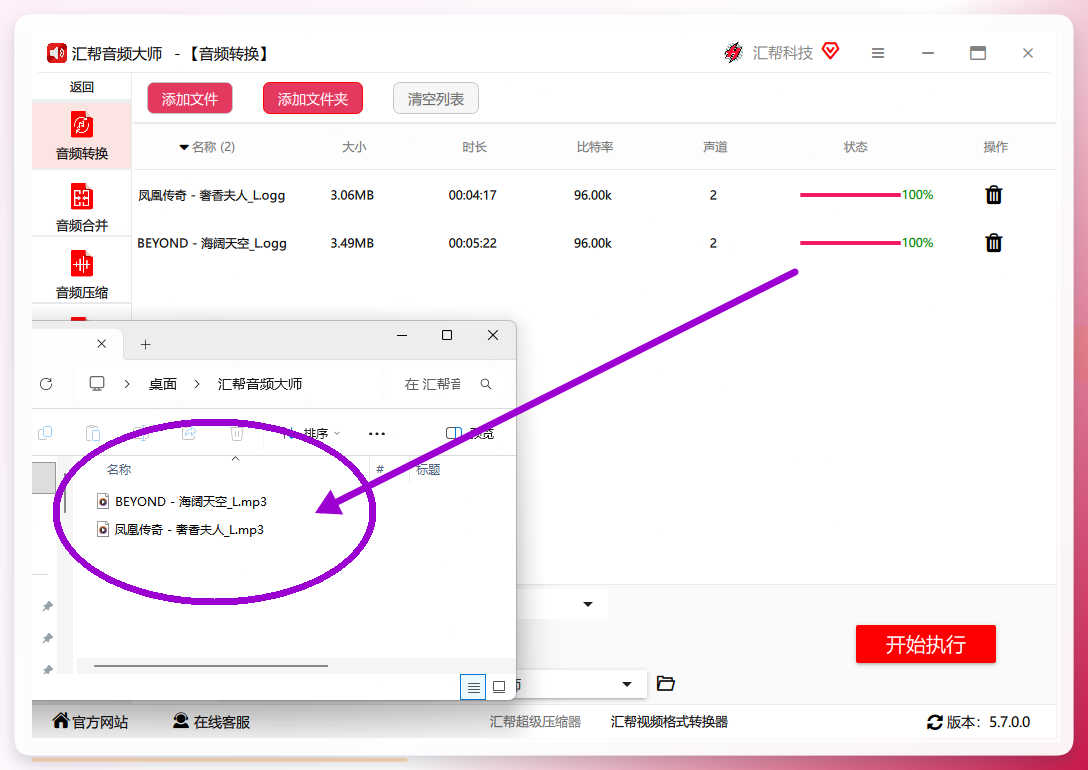1088x770 pixels.
Task: Delete the BEYOND row with trash icon
Action: point(994,243)
